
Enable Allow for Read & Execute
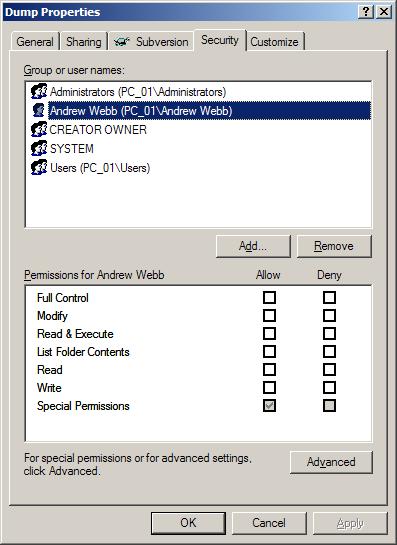click(x=269, y=334)
